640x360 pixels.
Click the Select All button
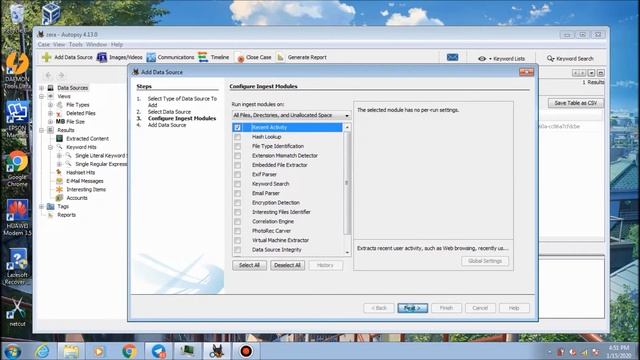pyautogui.click(x=249, y=265)
